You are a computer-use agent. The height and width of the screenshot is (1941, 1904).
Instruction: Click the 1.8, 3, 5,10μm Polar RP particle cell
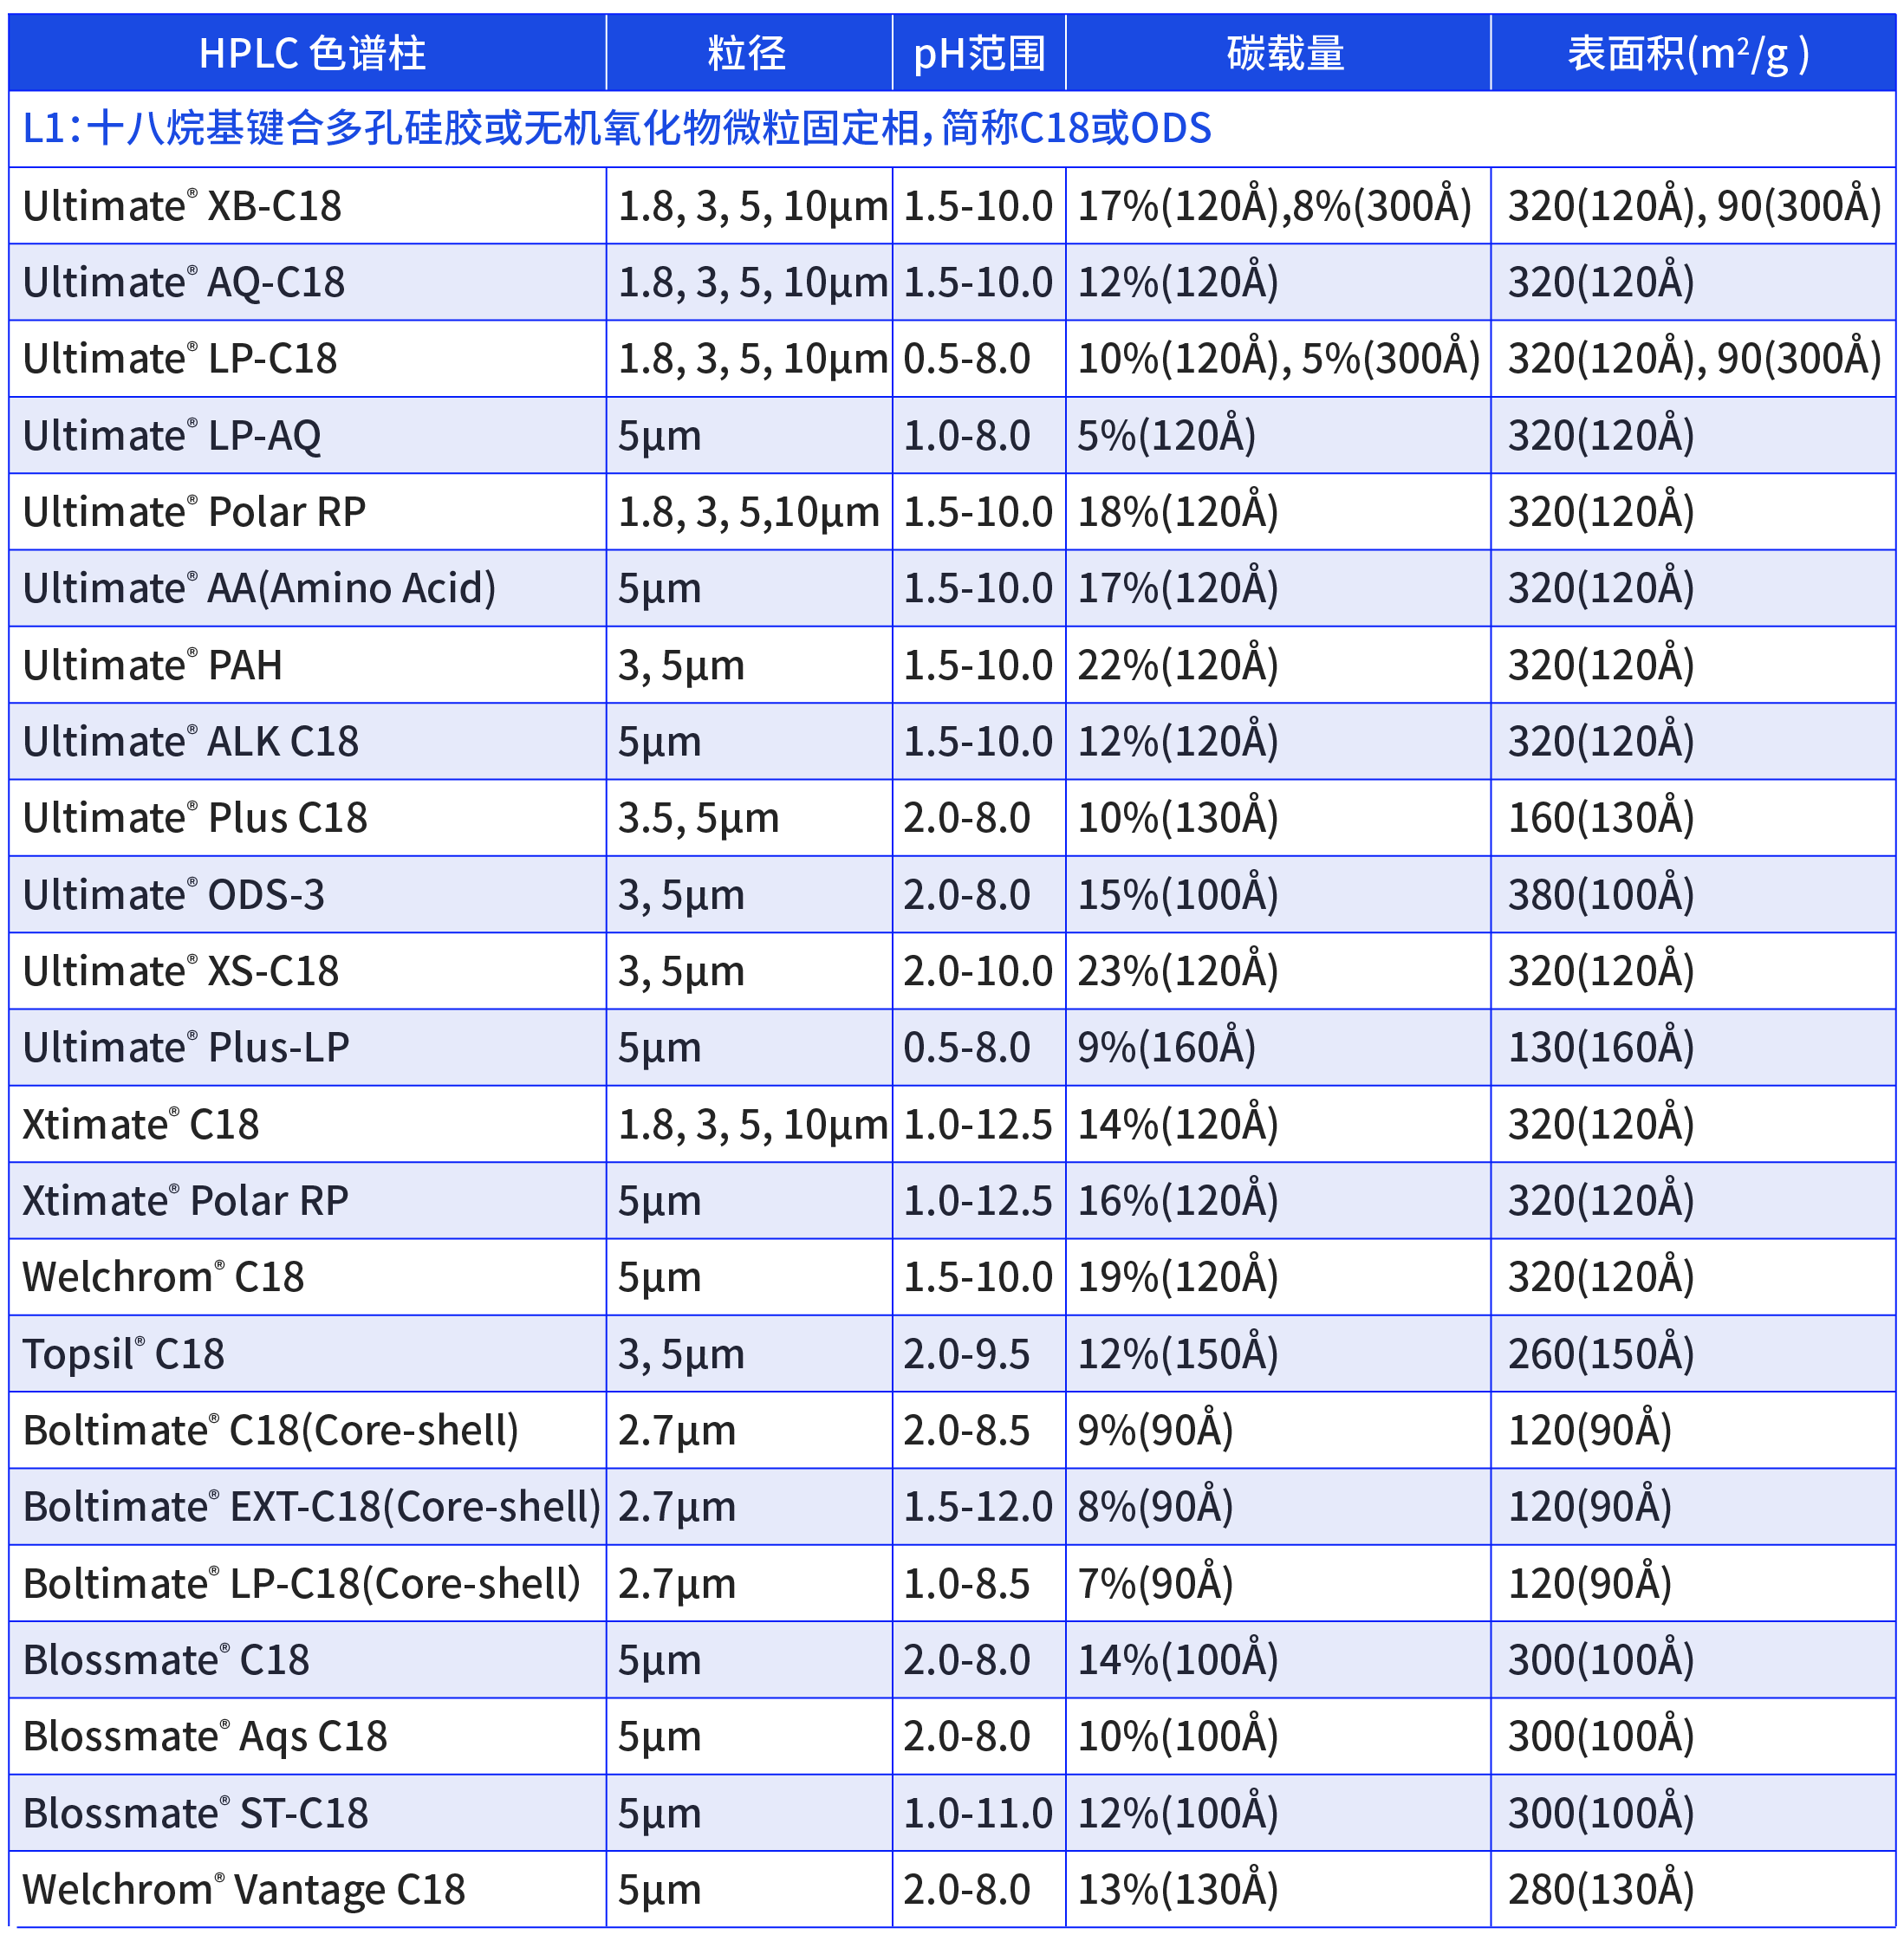[749, 513]
